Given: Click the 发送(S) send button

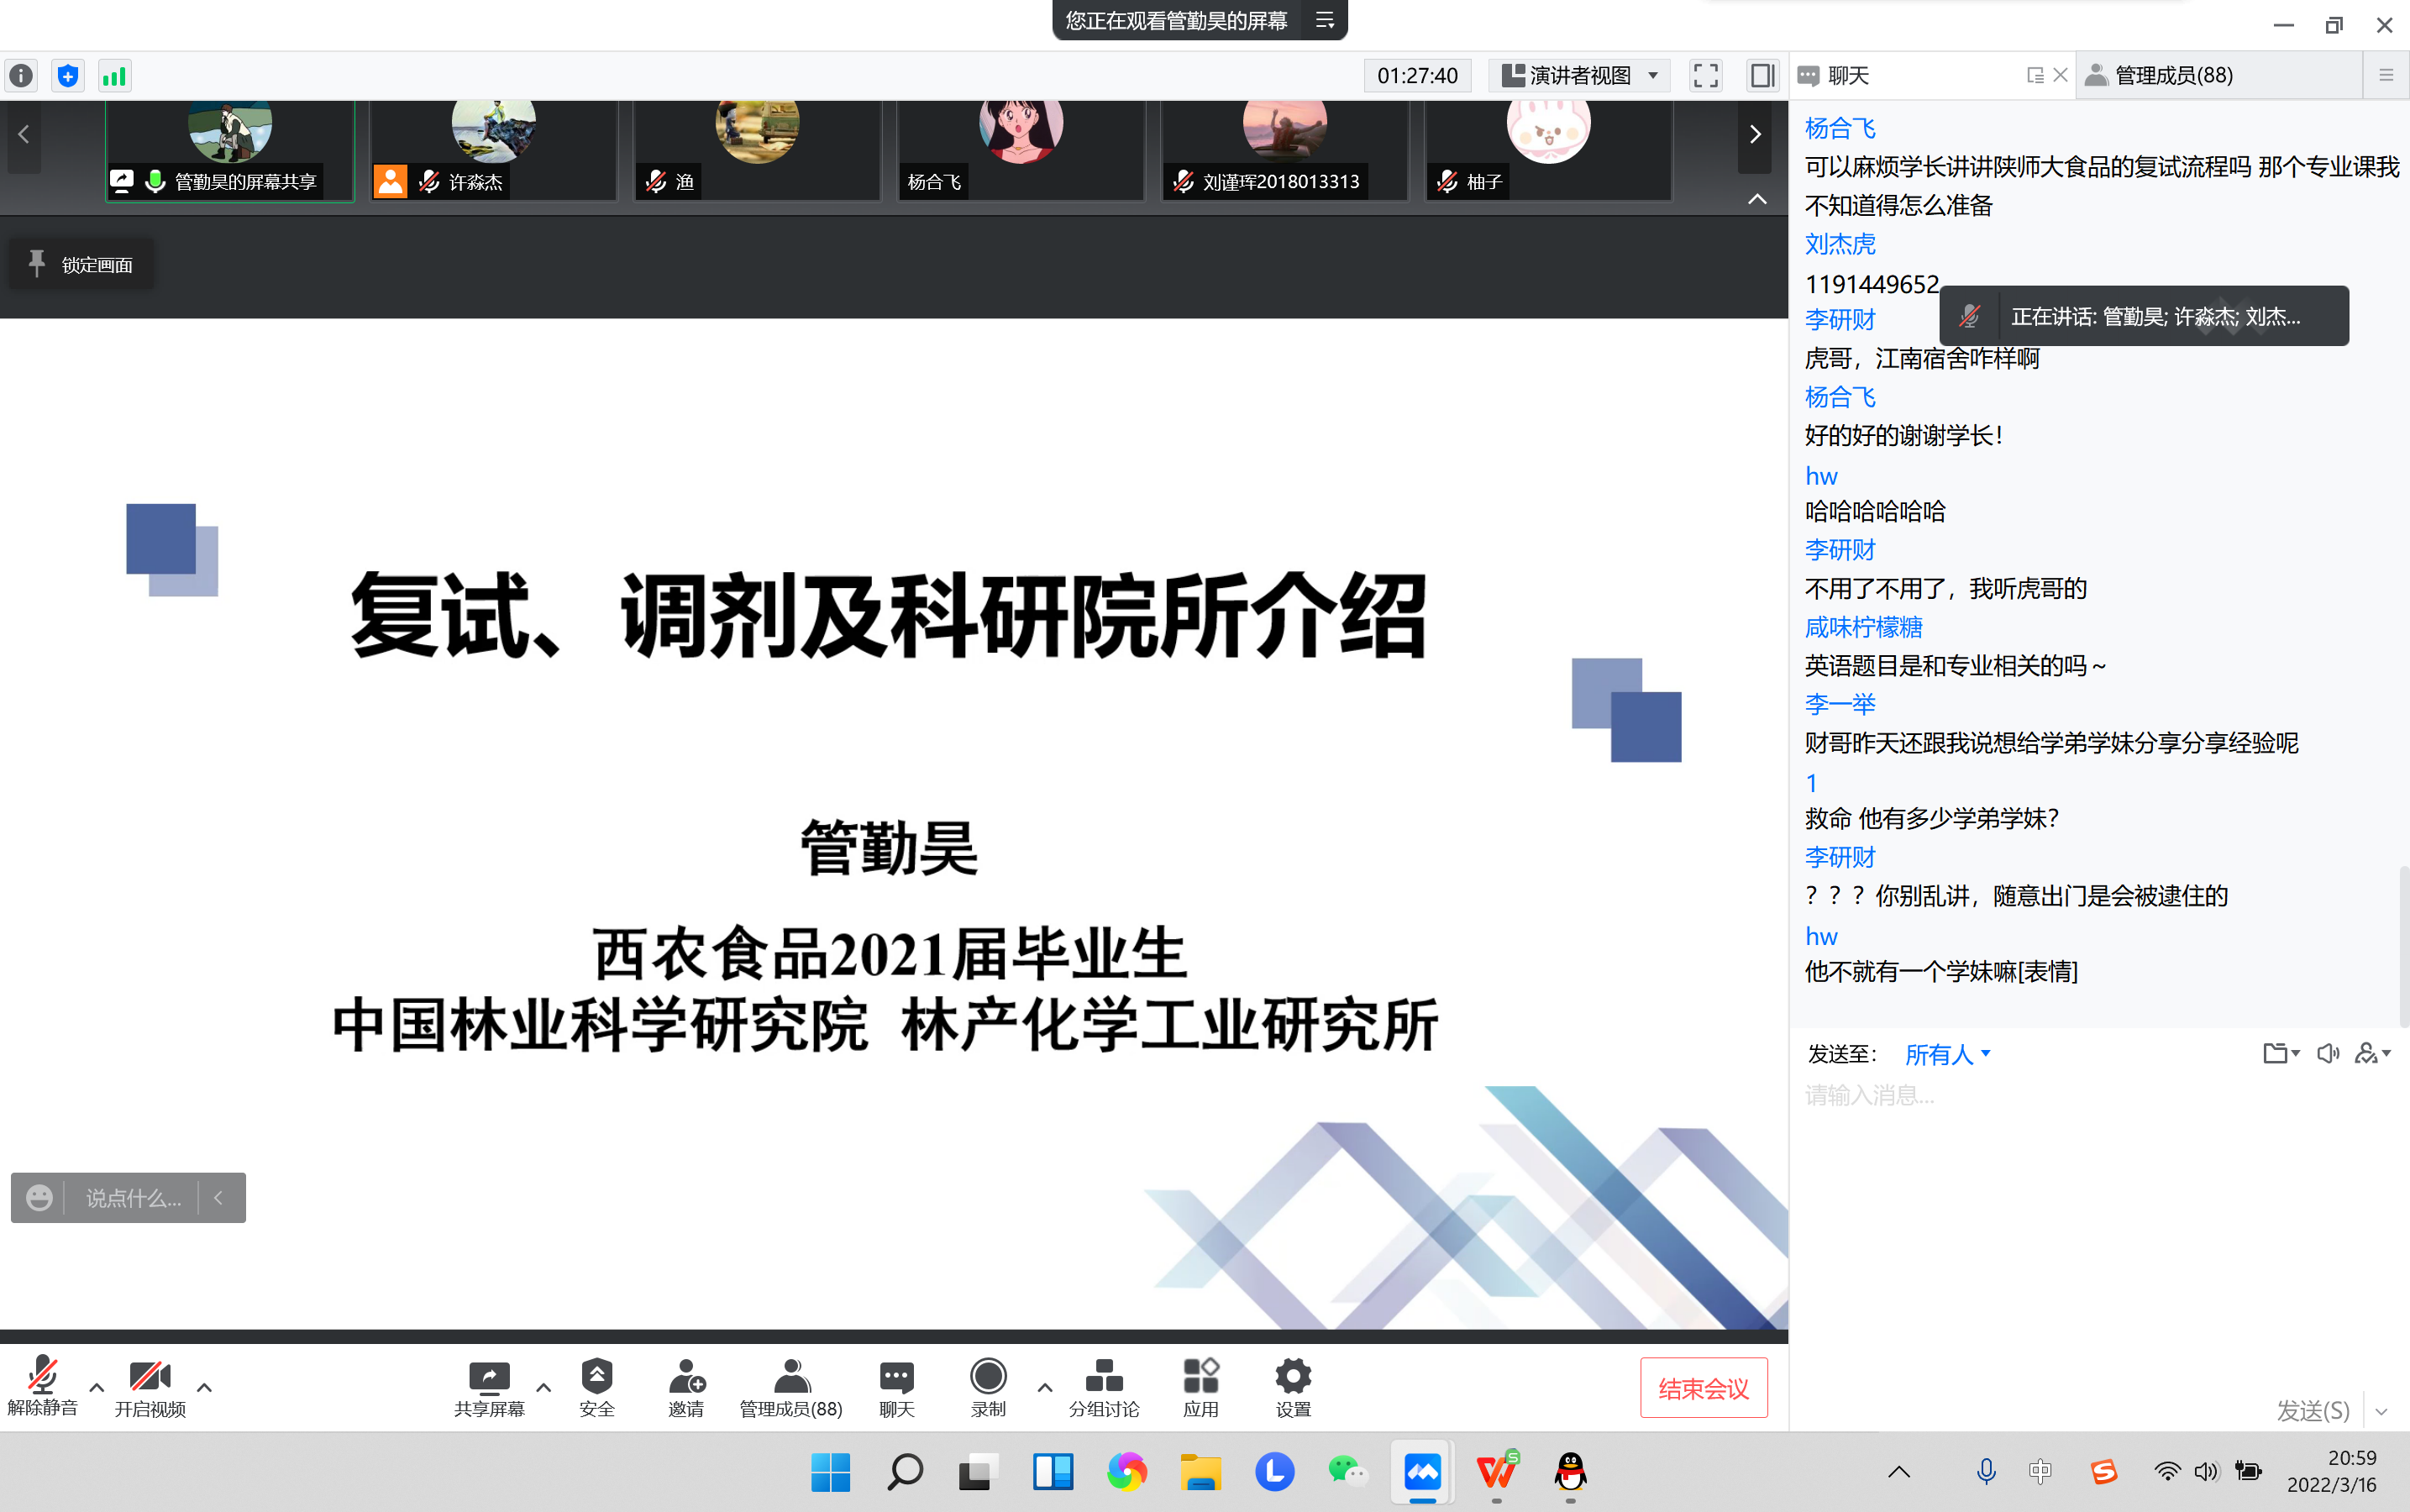Looking at the screenshot, I should coord(2313,1410).
